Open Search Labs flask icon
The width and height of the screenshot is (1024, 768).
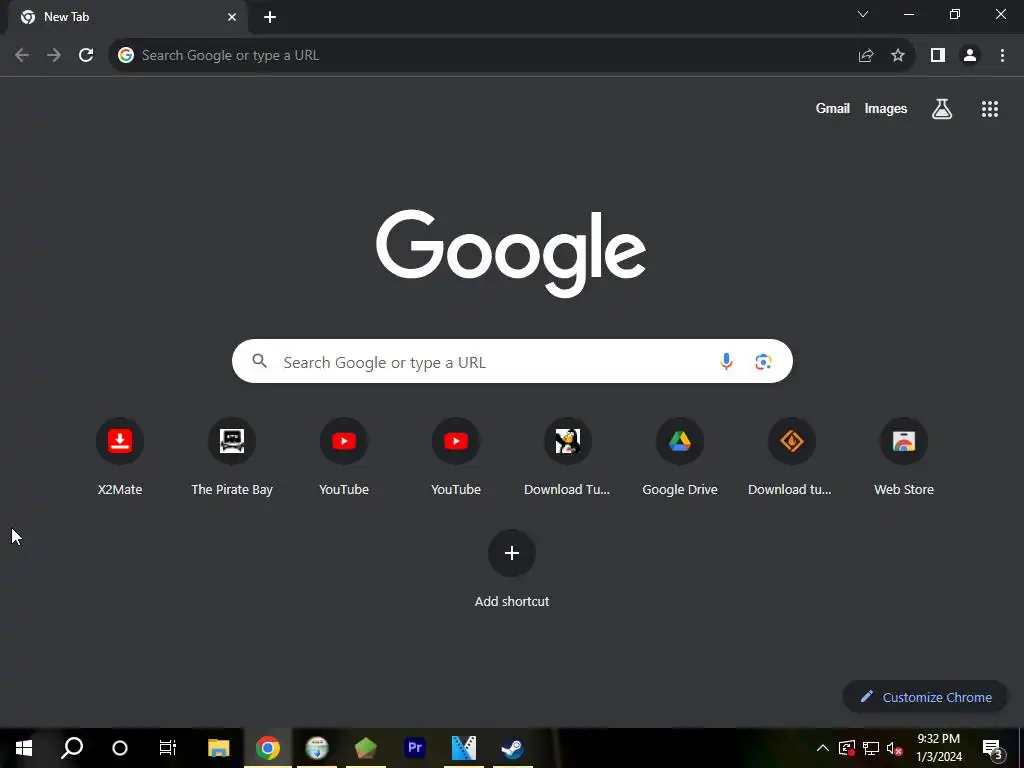[942, 109]
